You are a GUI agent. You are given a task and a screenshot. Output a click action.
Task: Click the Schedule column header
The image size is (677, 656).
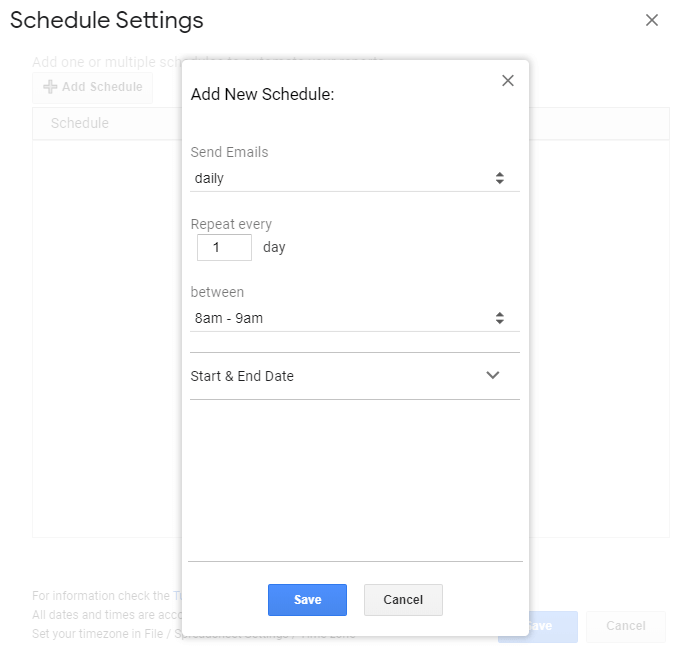coord(80,123)
